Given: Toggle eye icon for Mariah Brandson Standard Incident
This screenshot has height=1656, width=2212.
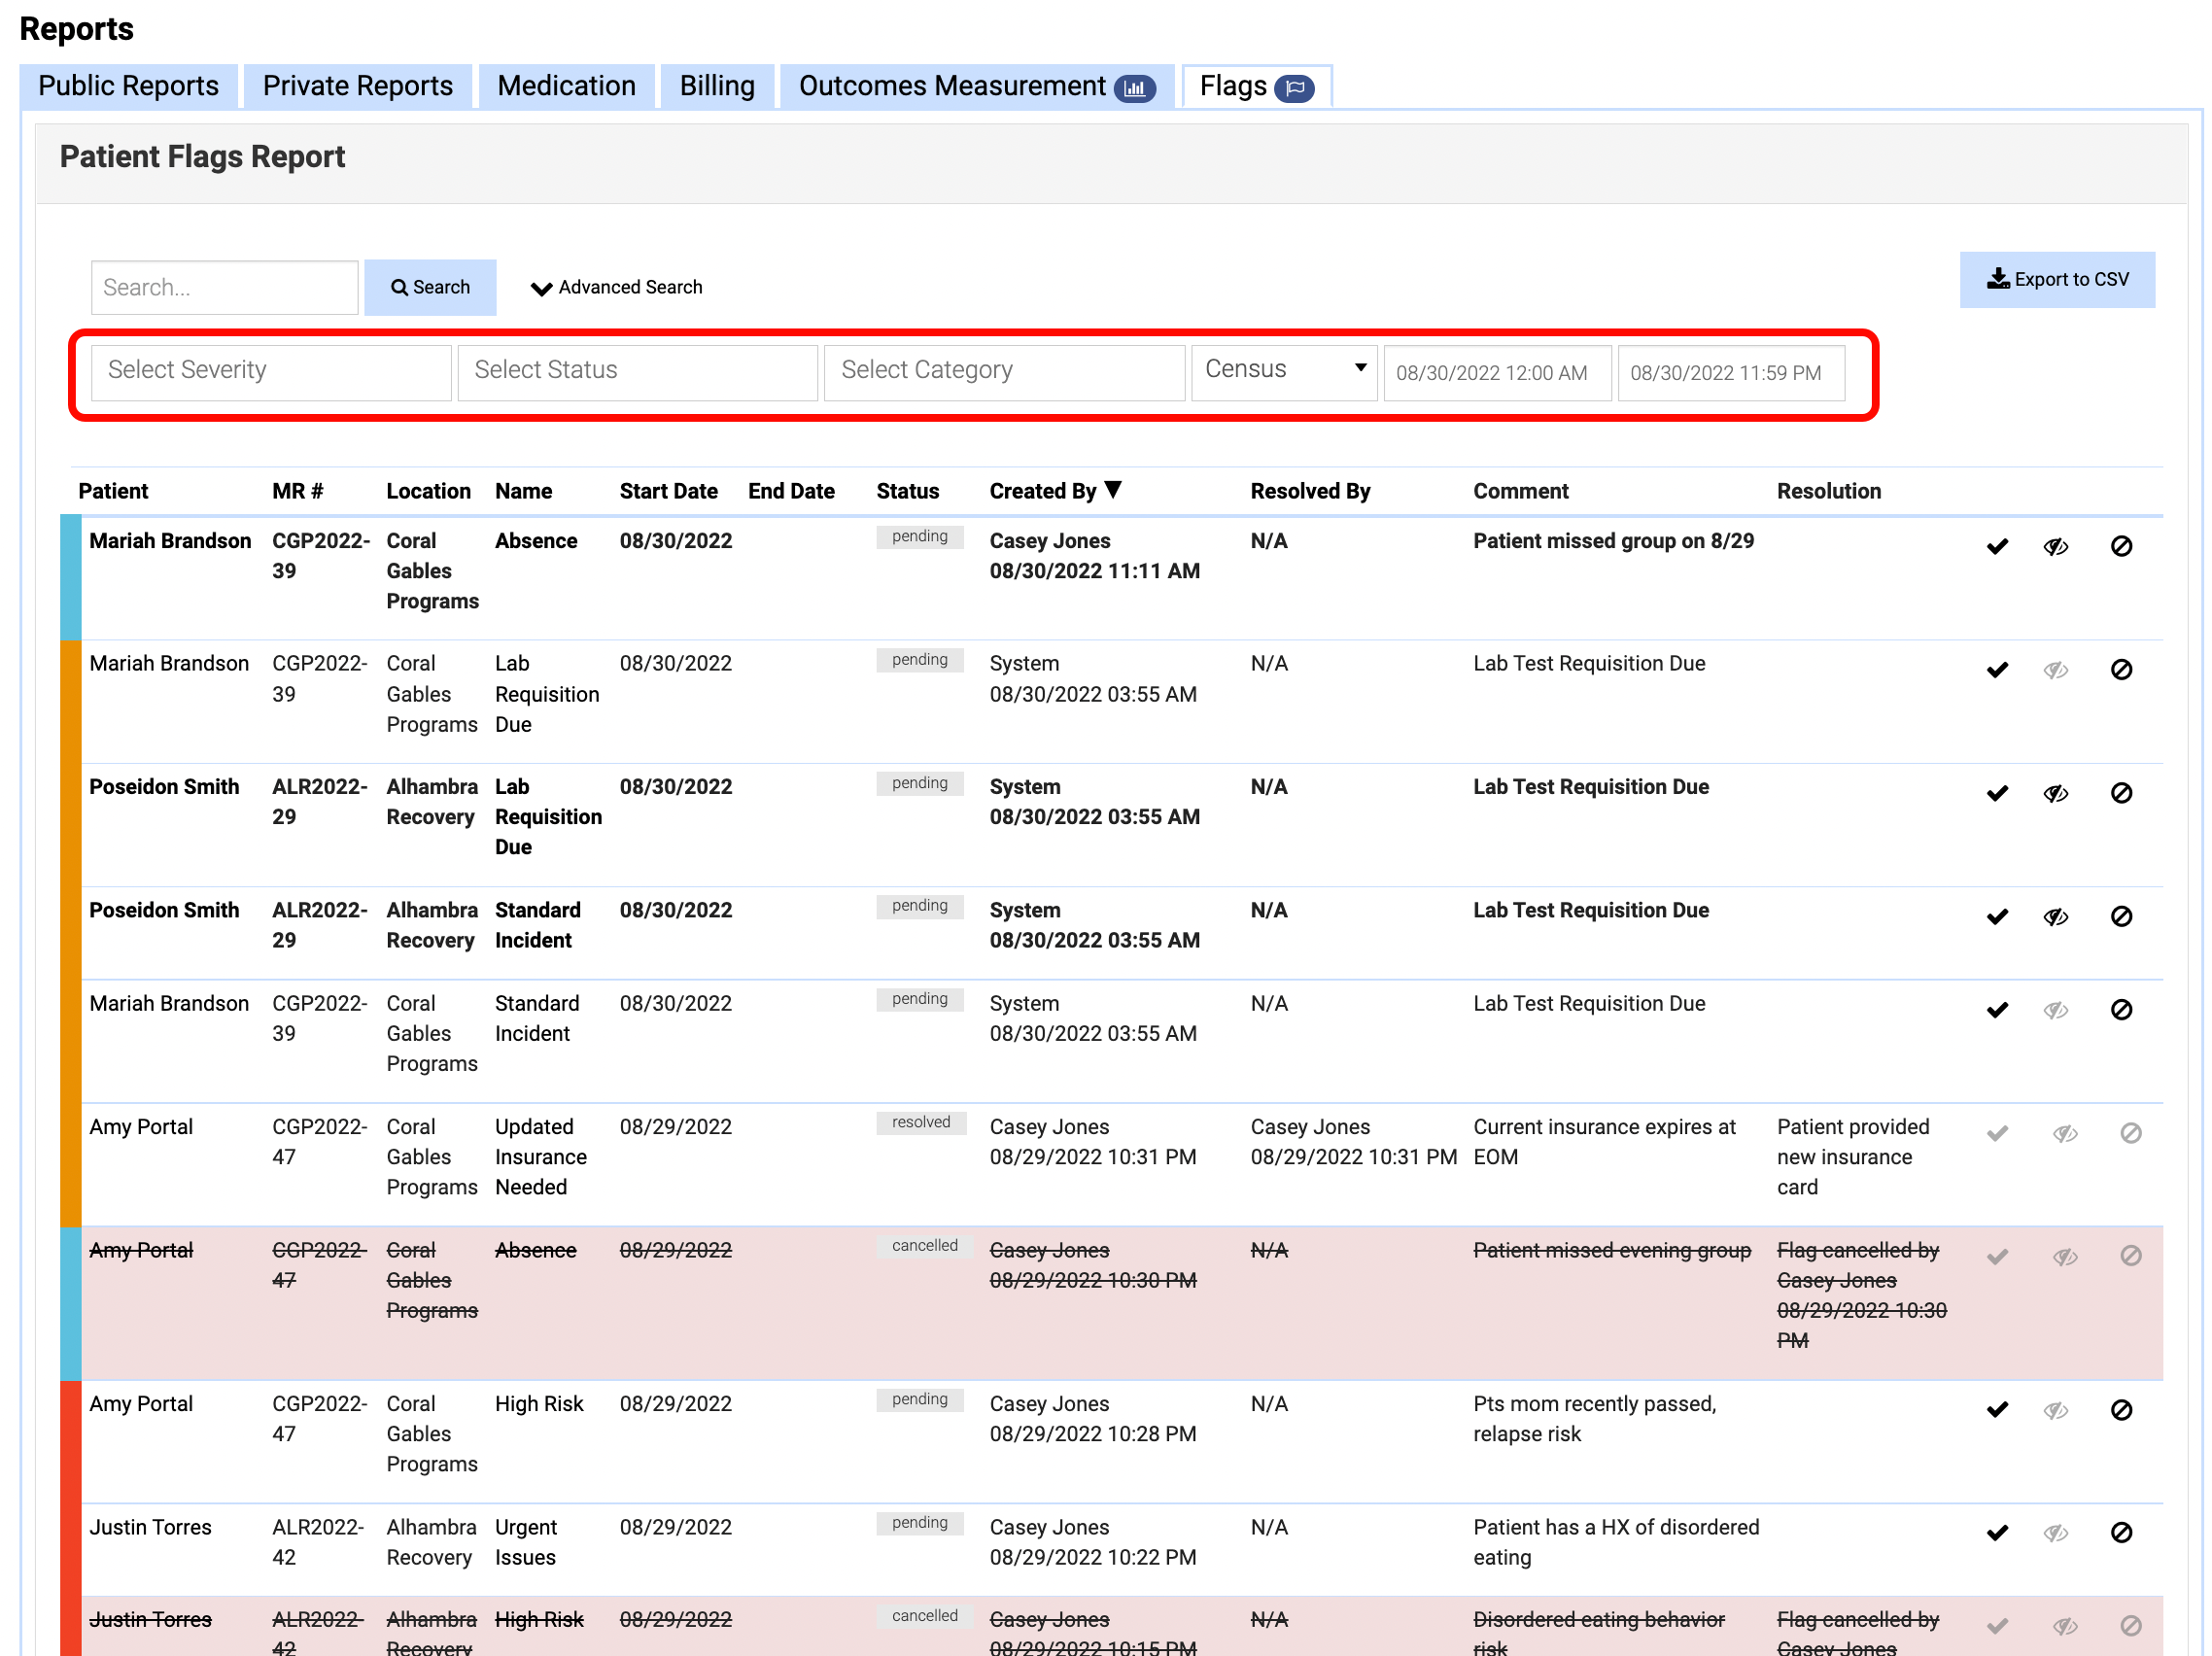Looking at the screenshot, I should (x=2056, y=1010).
